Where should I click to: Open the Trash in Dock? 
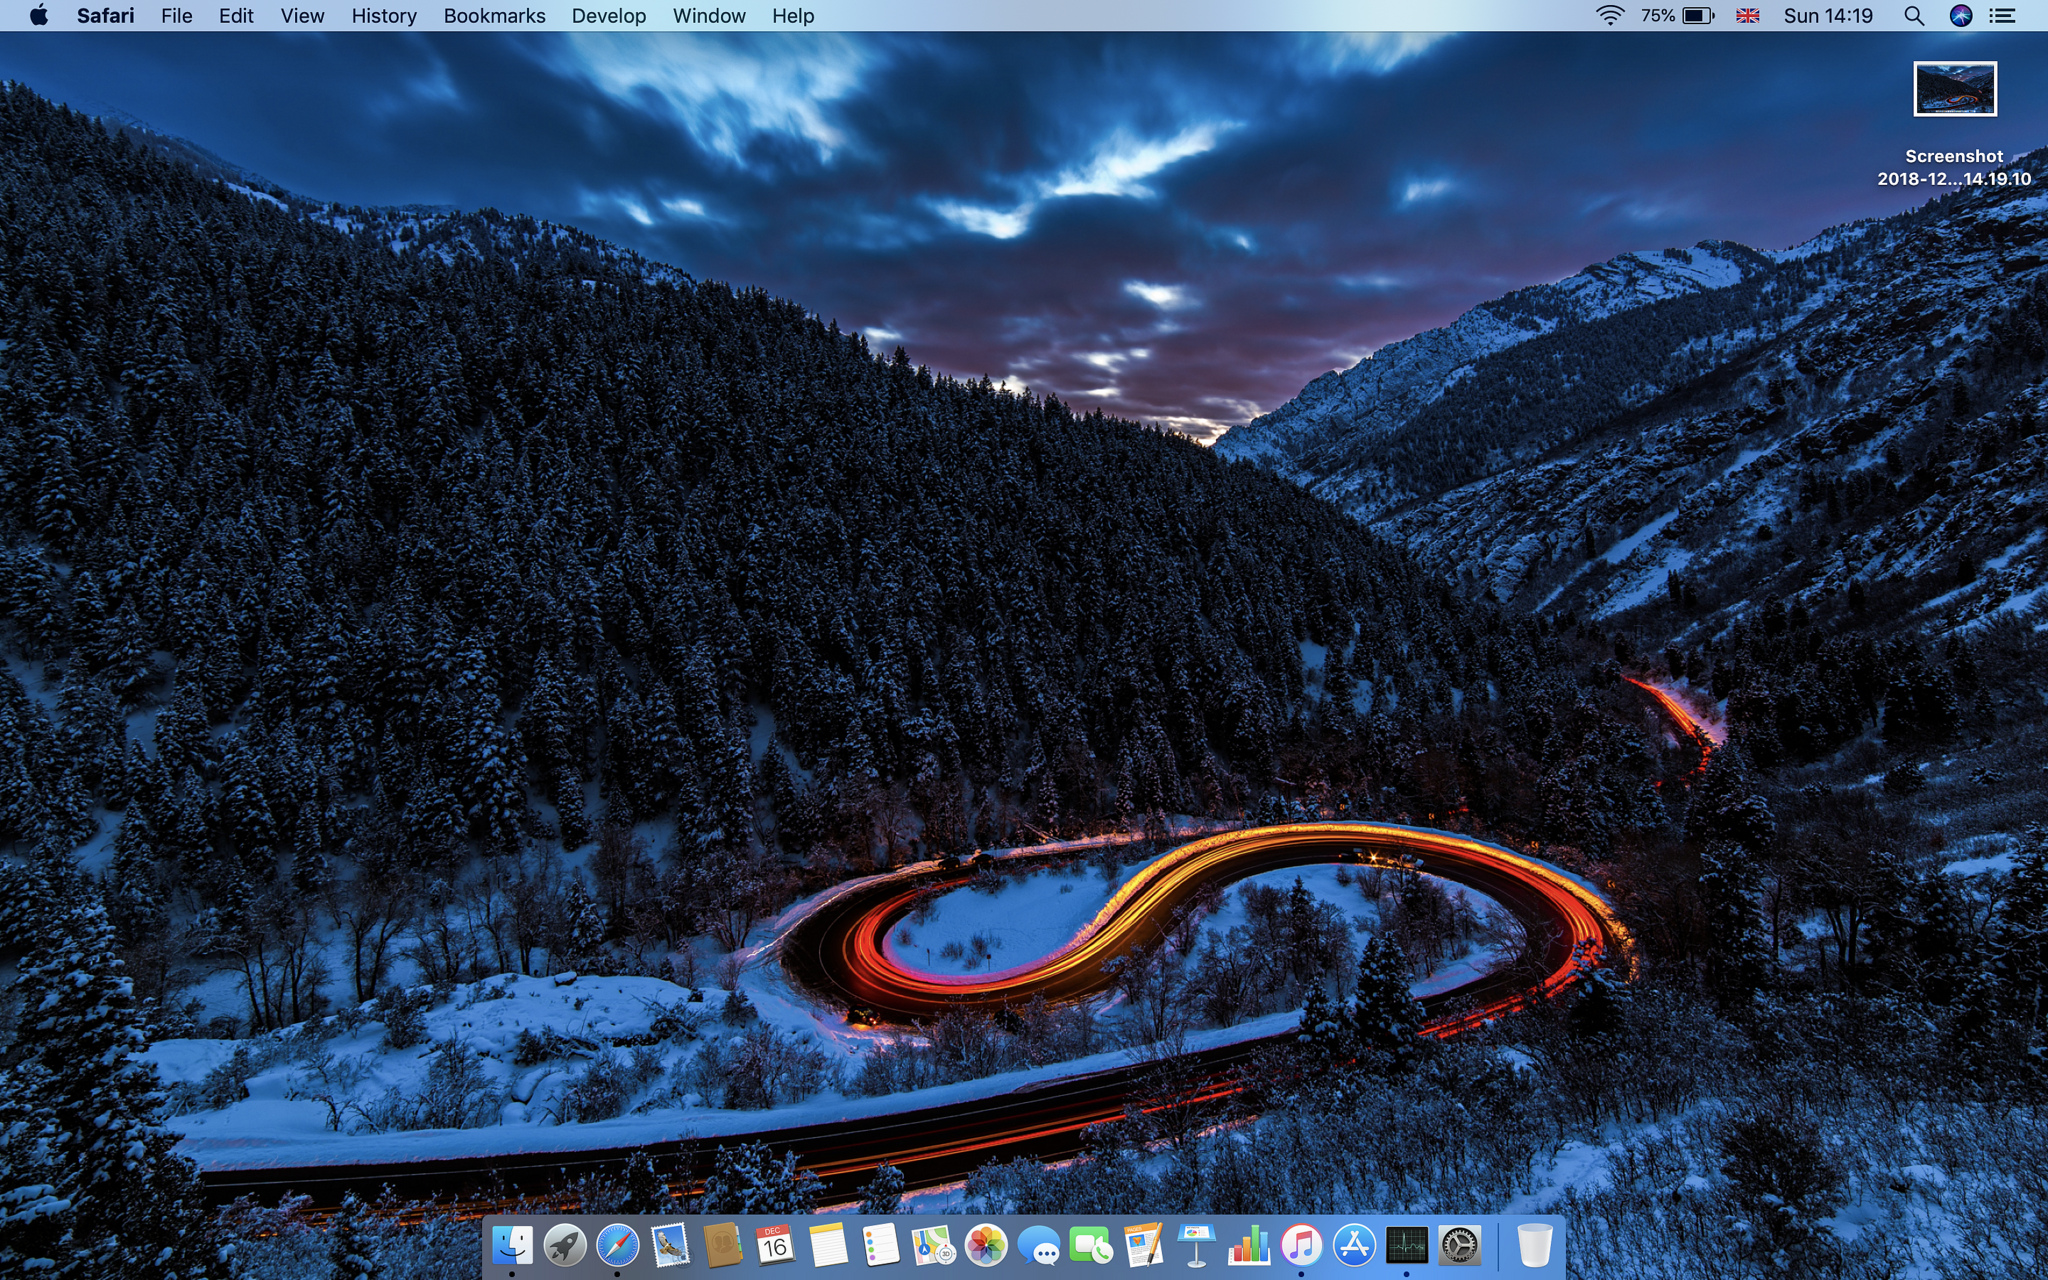click(x=1534, y=1245)
